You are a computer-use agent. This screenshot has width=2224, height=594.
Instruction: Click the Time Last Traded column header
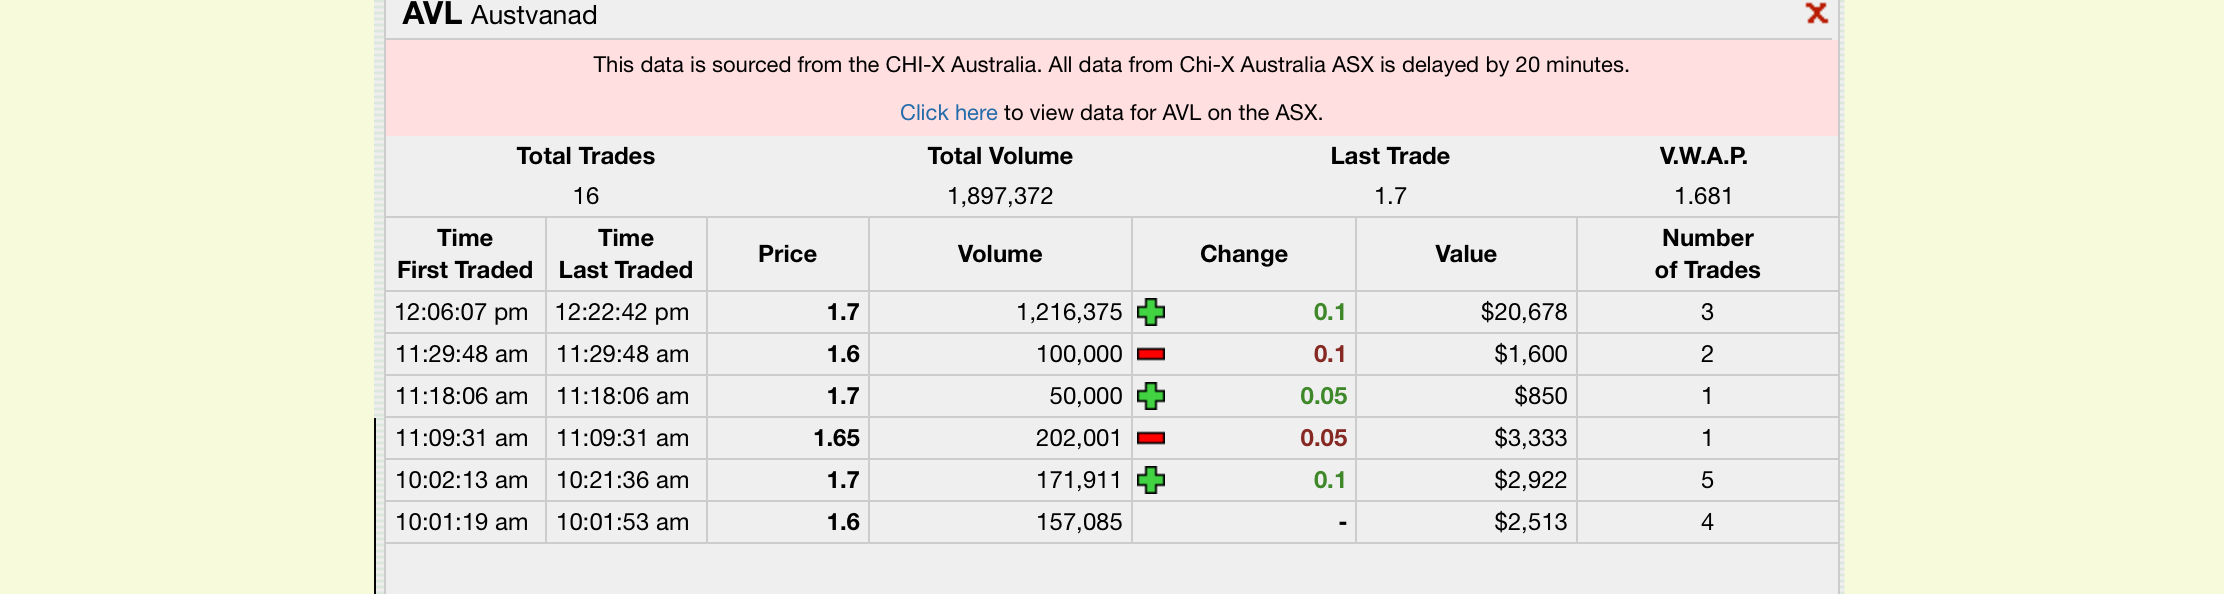[x=626, y=254]
